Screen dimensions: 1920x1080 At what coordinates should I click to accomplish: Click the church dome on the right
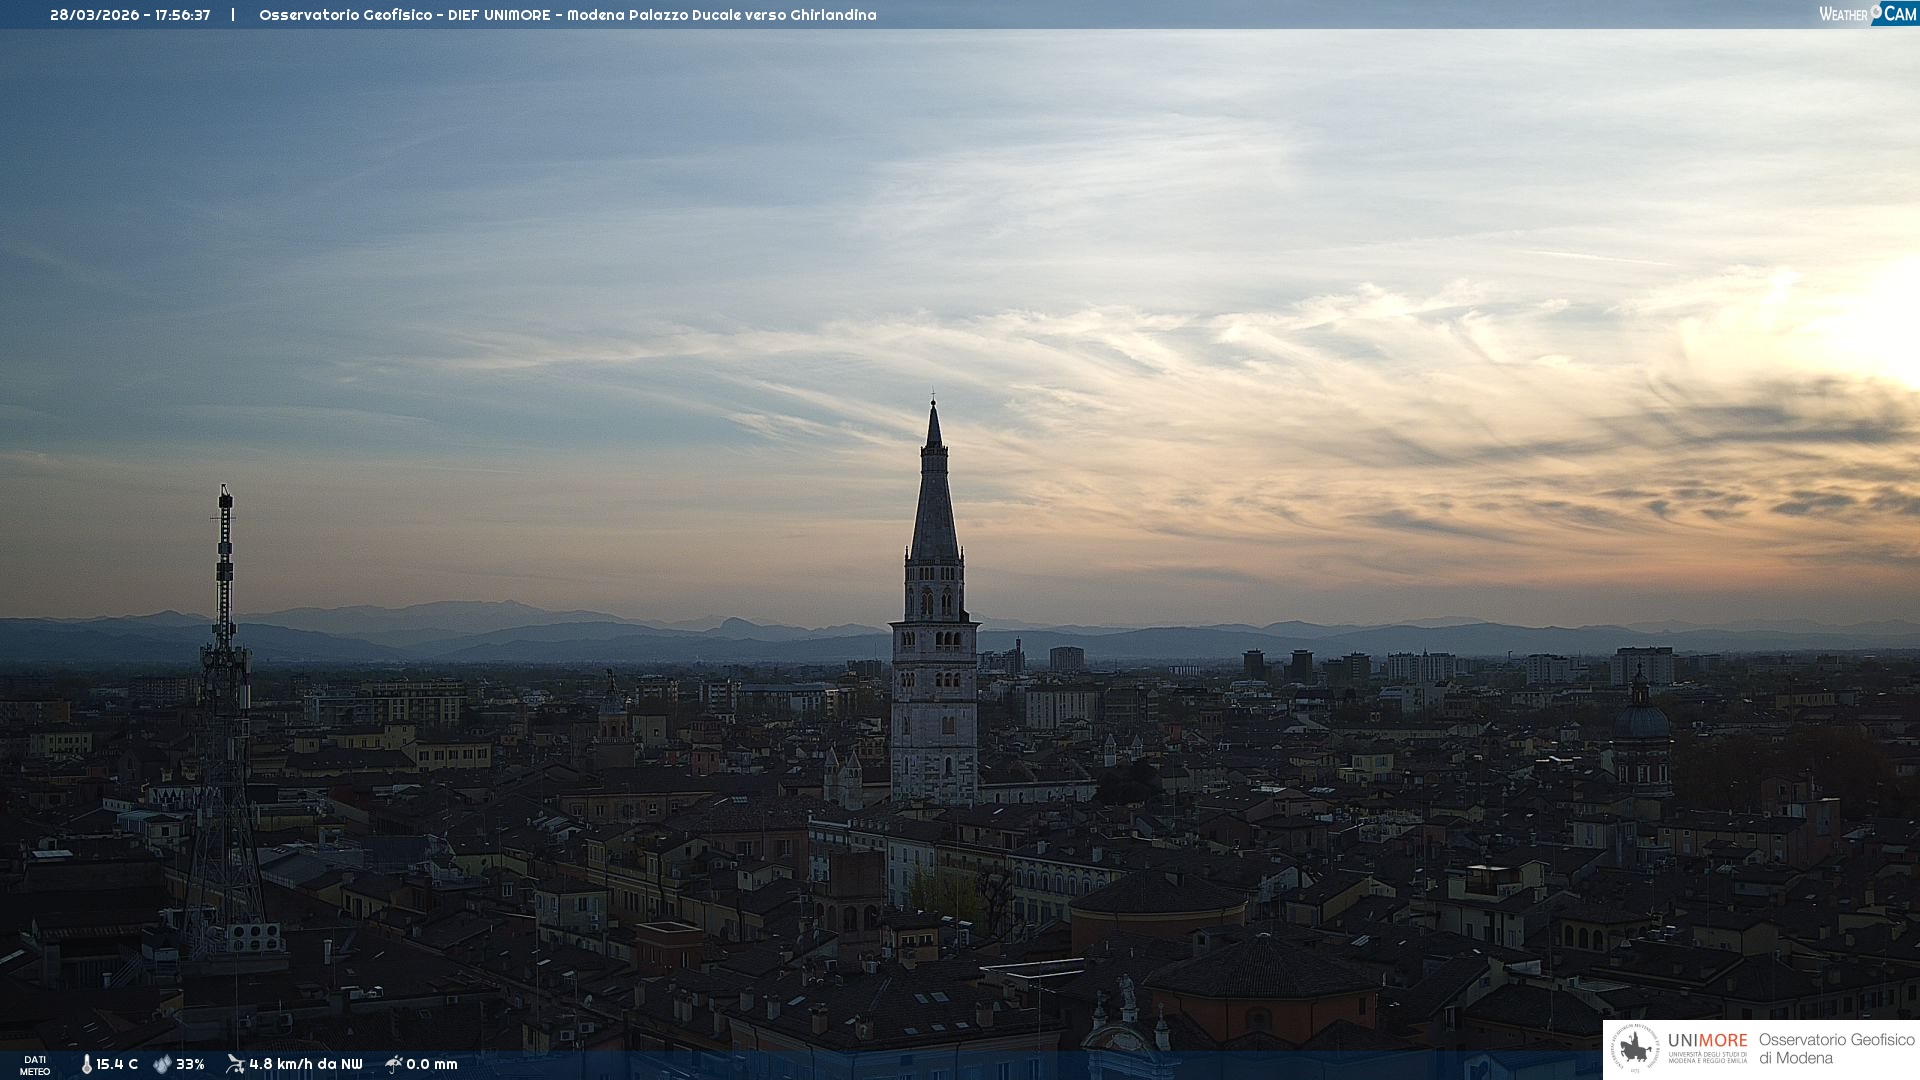tap(1641, 720)
